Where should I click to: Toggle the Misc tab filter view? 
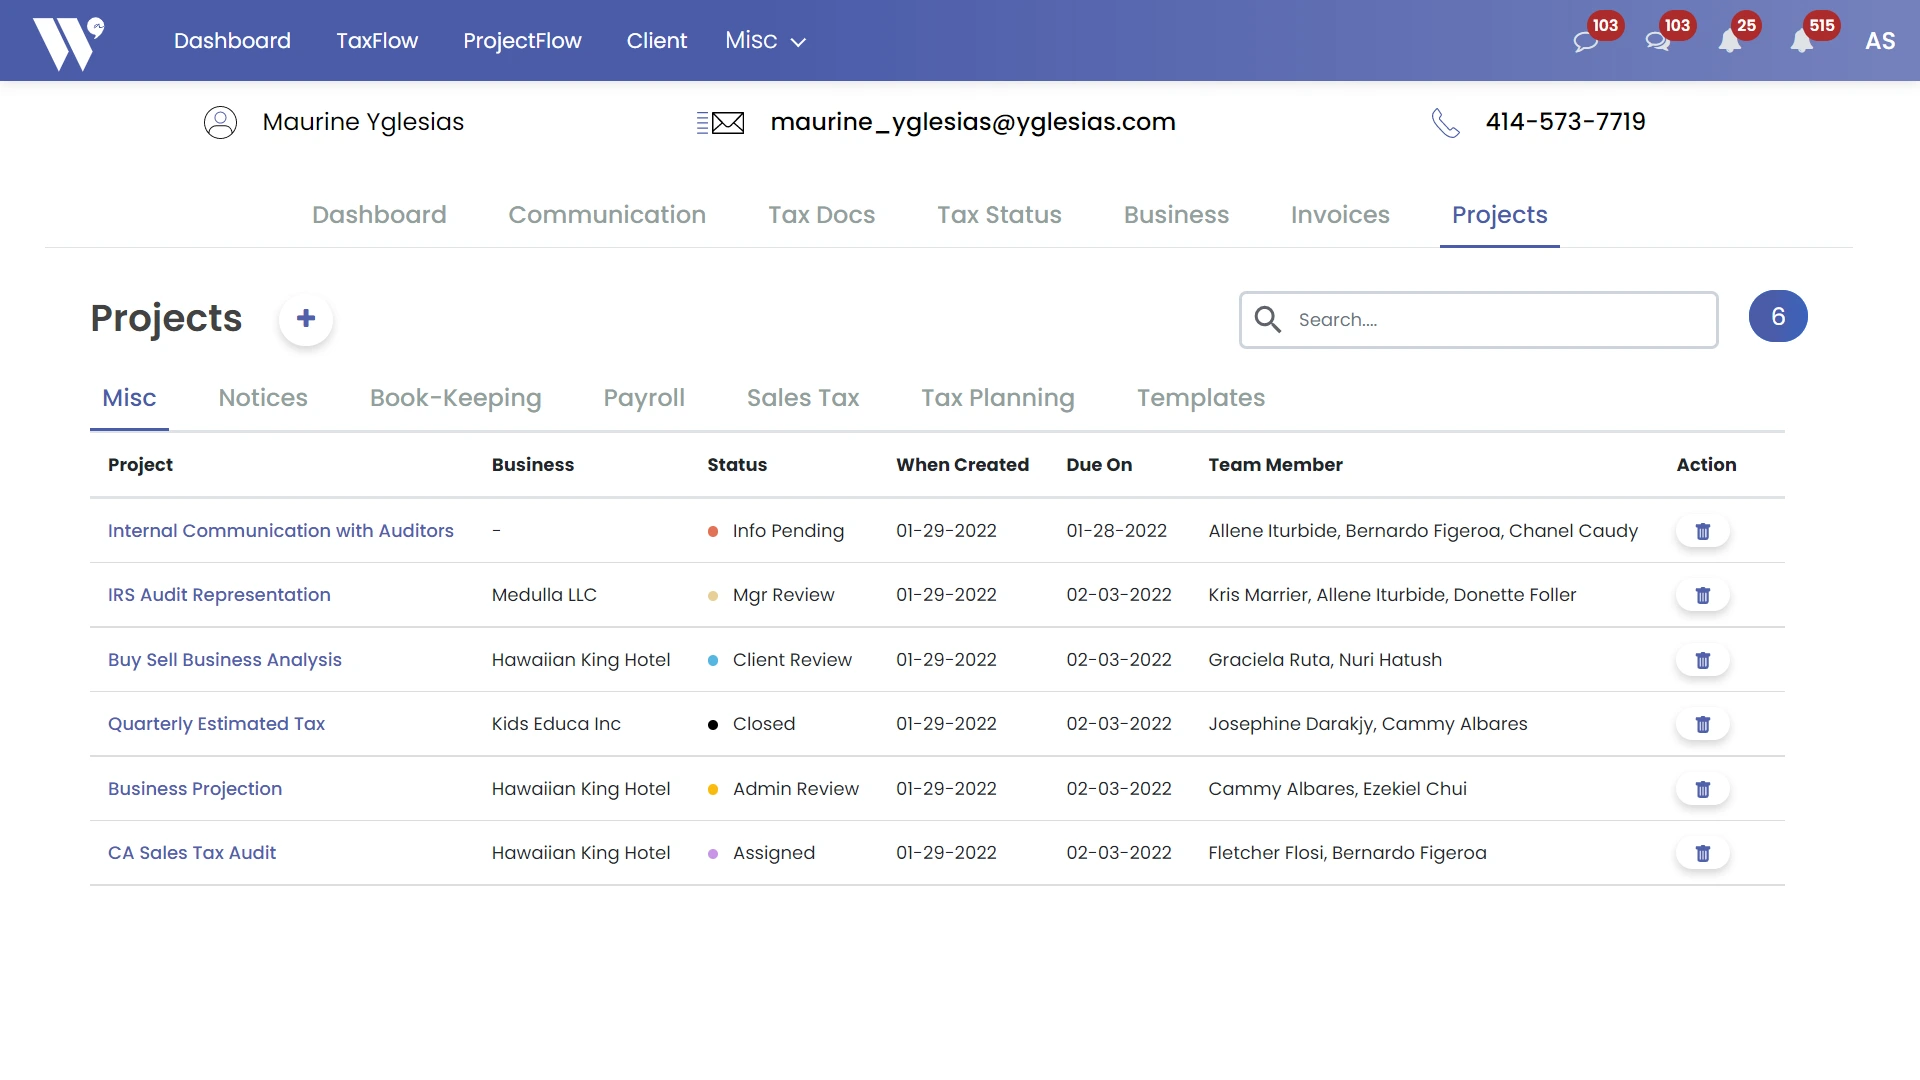point(129,398)
